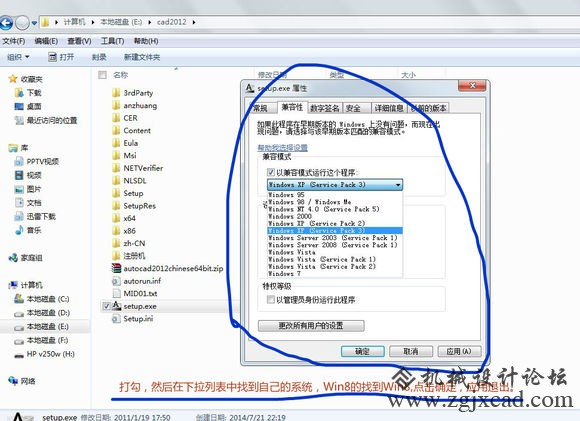Open the 组织 dropdown in the toolbar

pyautogui.click(x=18, y=57)
